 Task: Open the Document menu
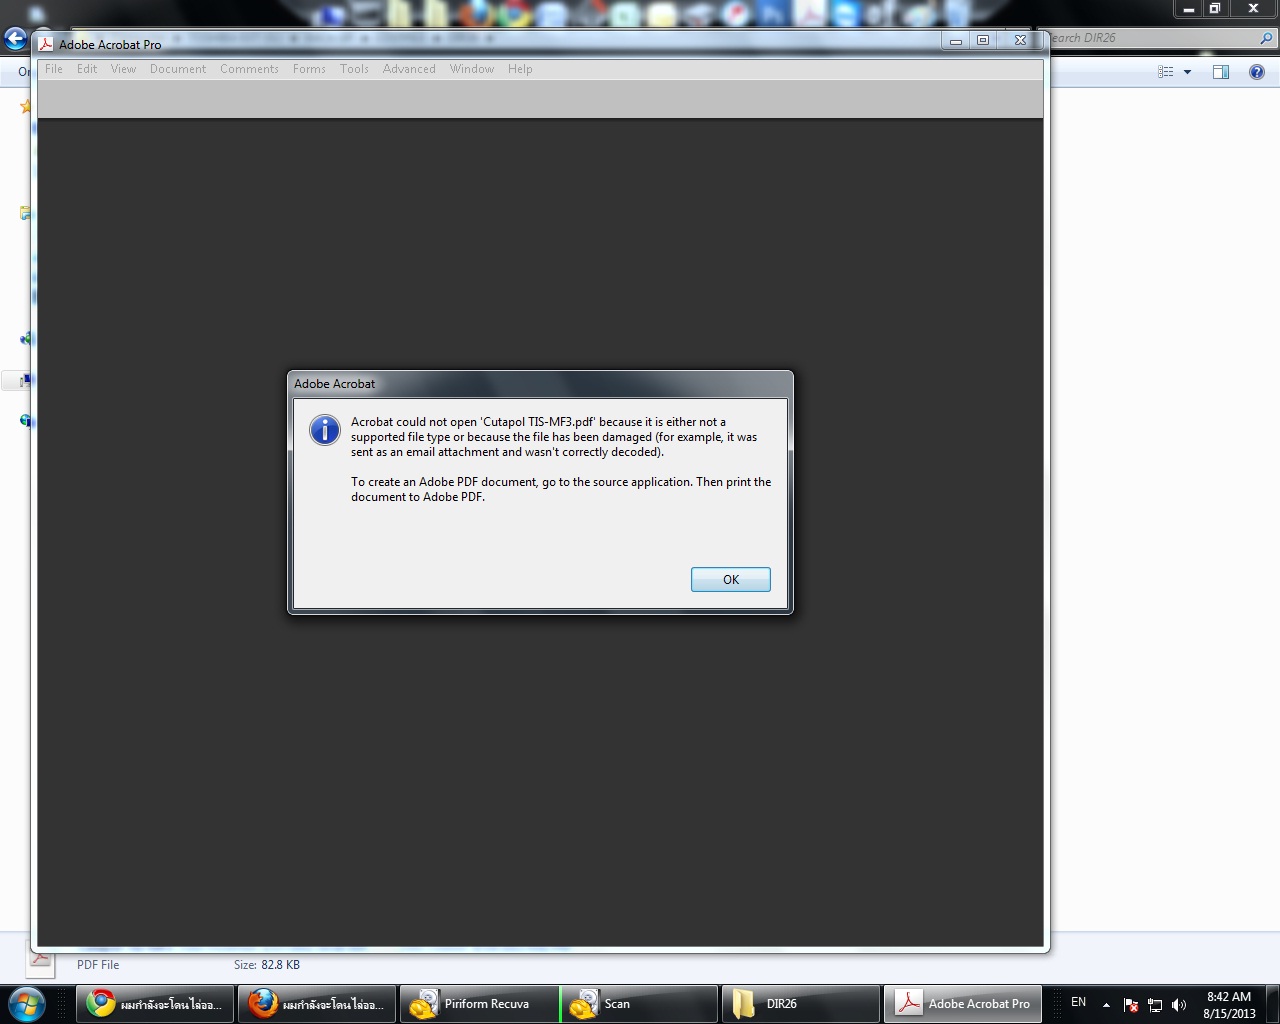178,69
